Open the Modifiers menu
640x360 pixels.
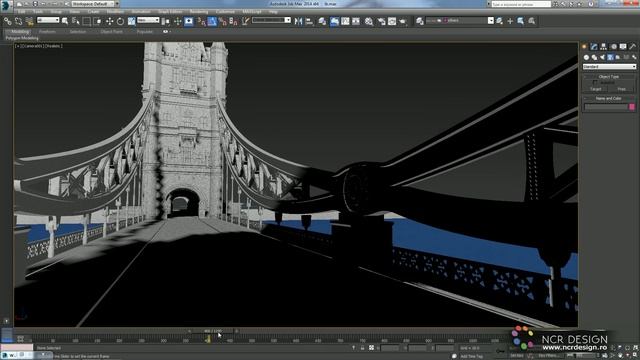pos(115,12)
